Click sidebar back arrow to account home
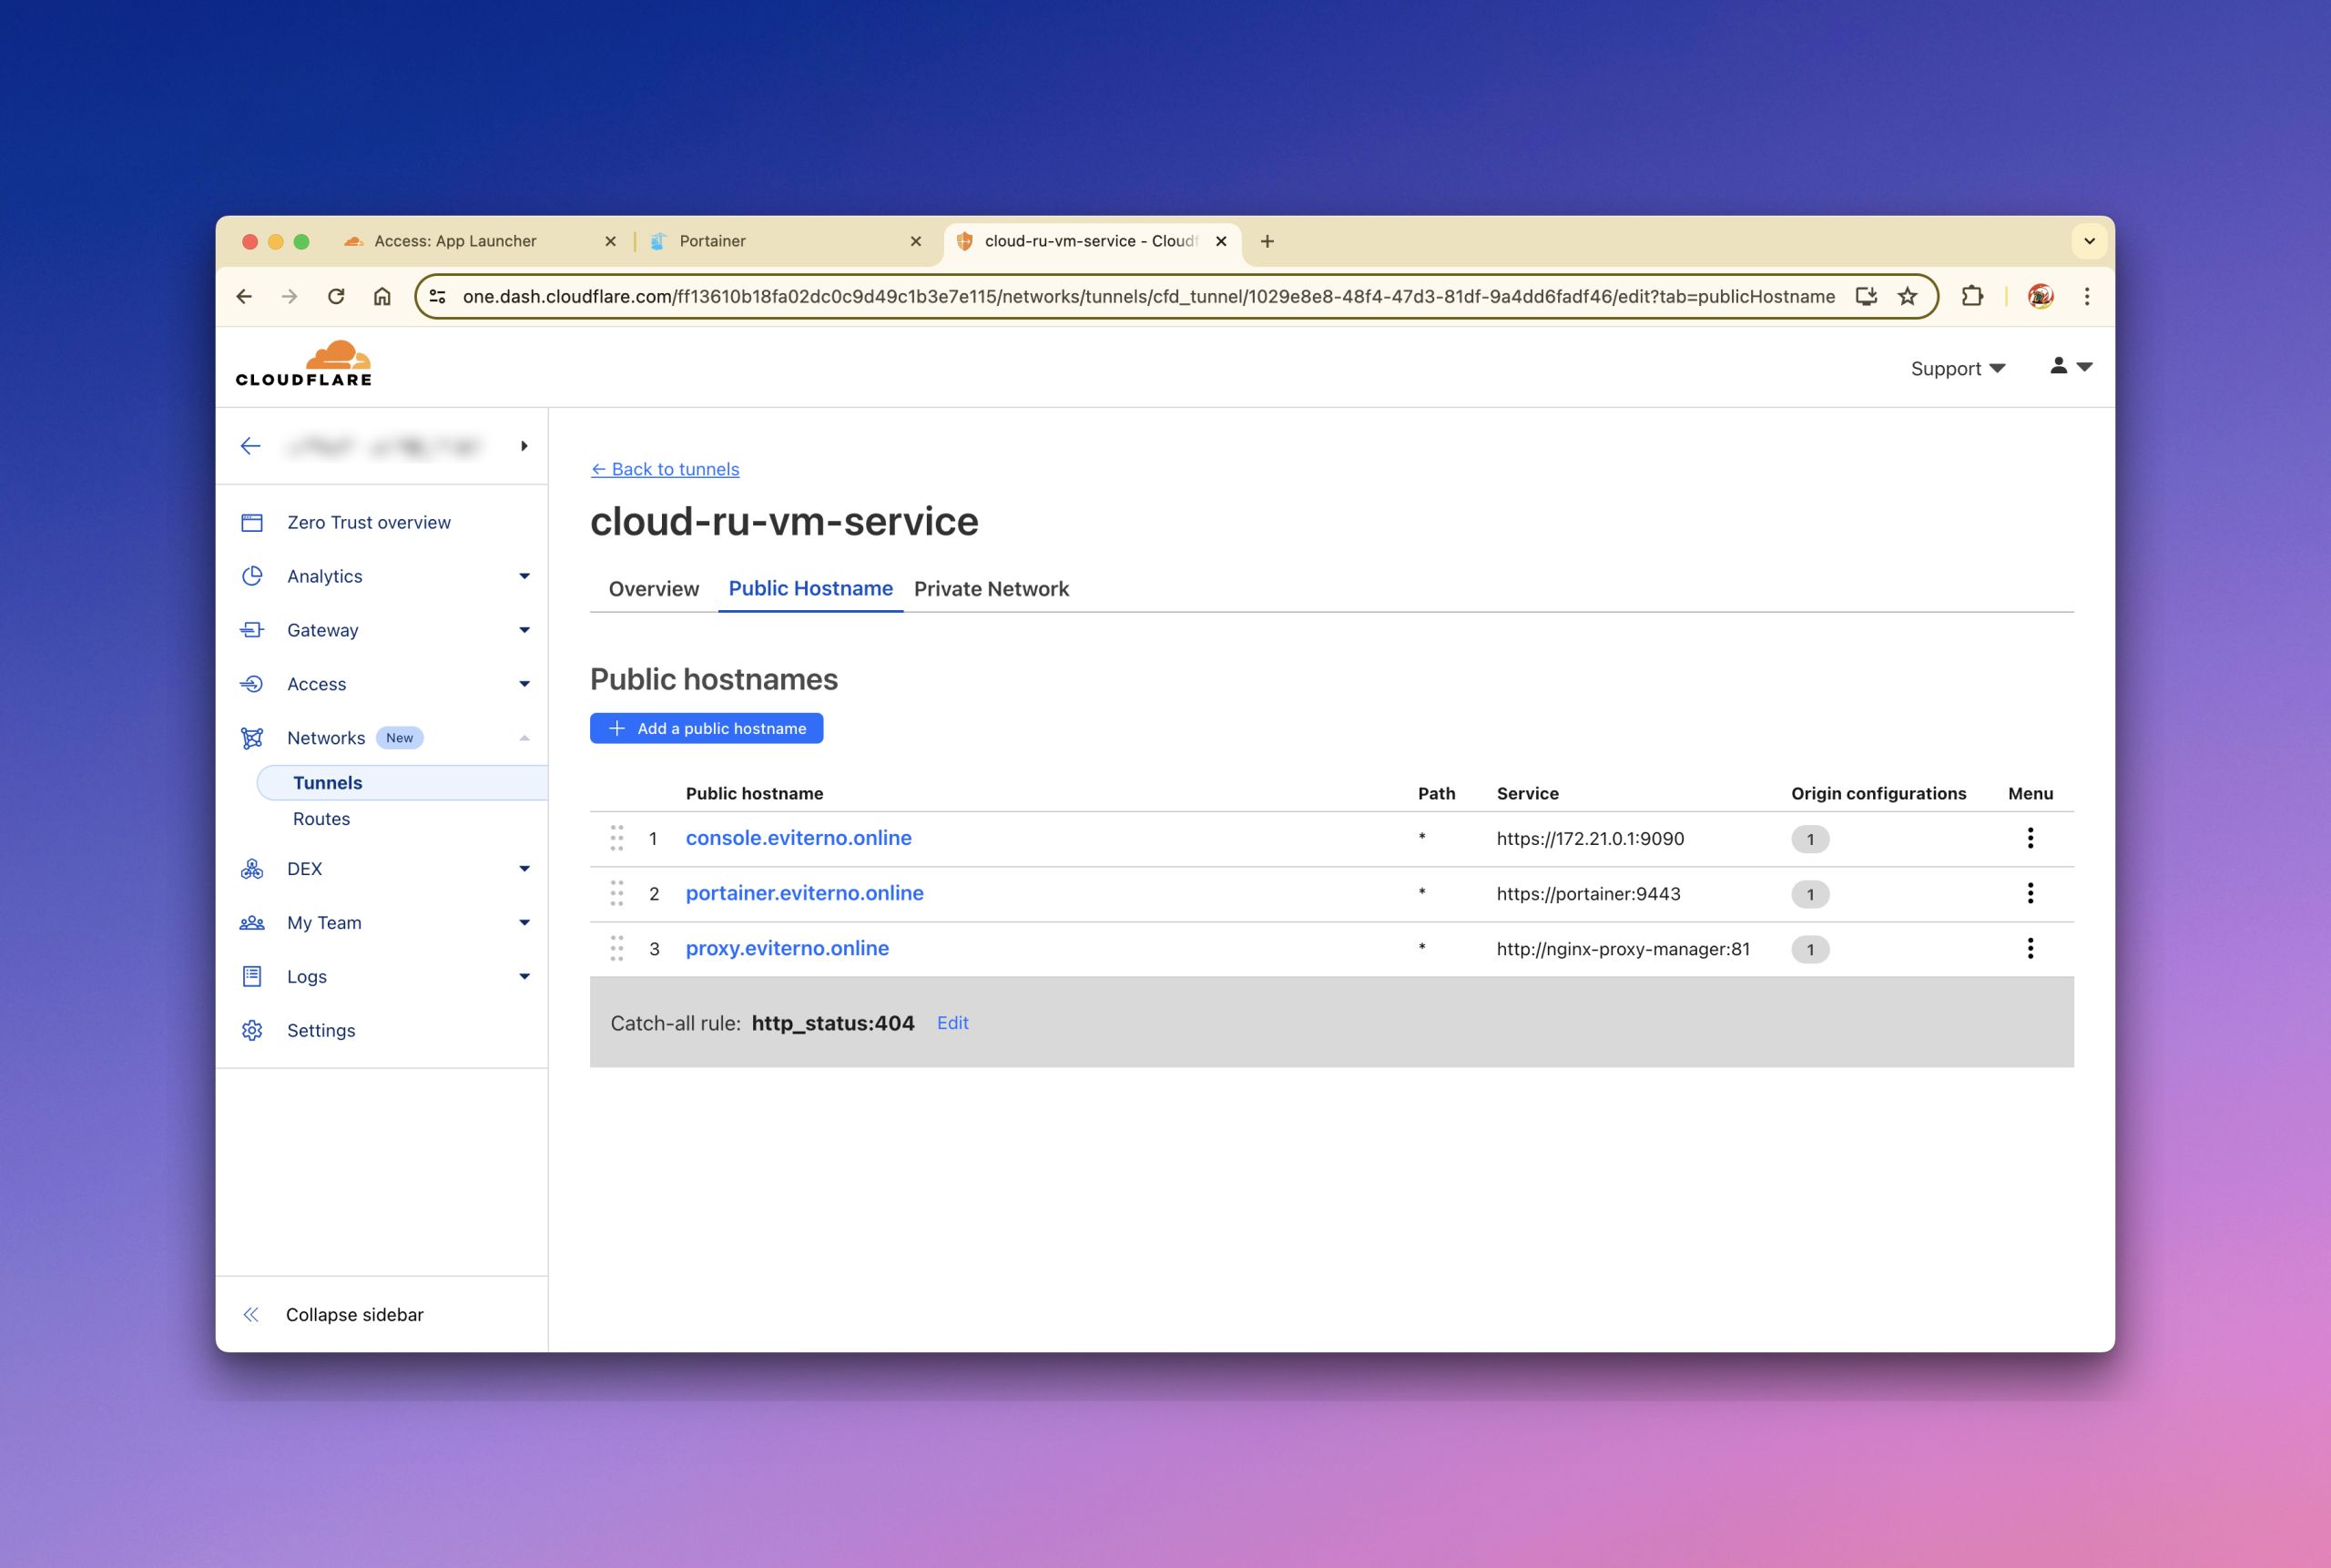Image resolution: width=2331 pixels, height=1568 pixels. [x=251, y=446]
